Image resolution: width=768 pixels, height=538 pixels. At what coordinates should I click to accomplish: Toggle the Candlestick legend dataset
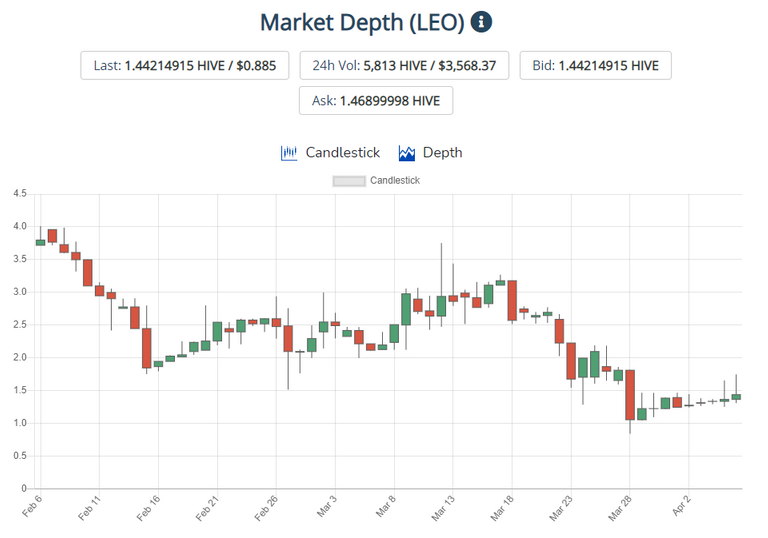[376, 181]
